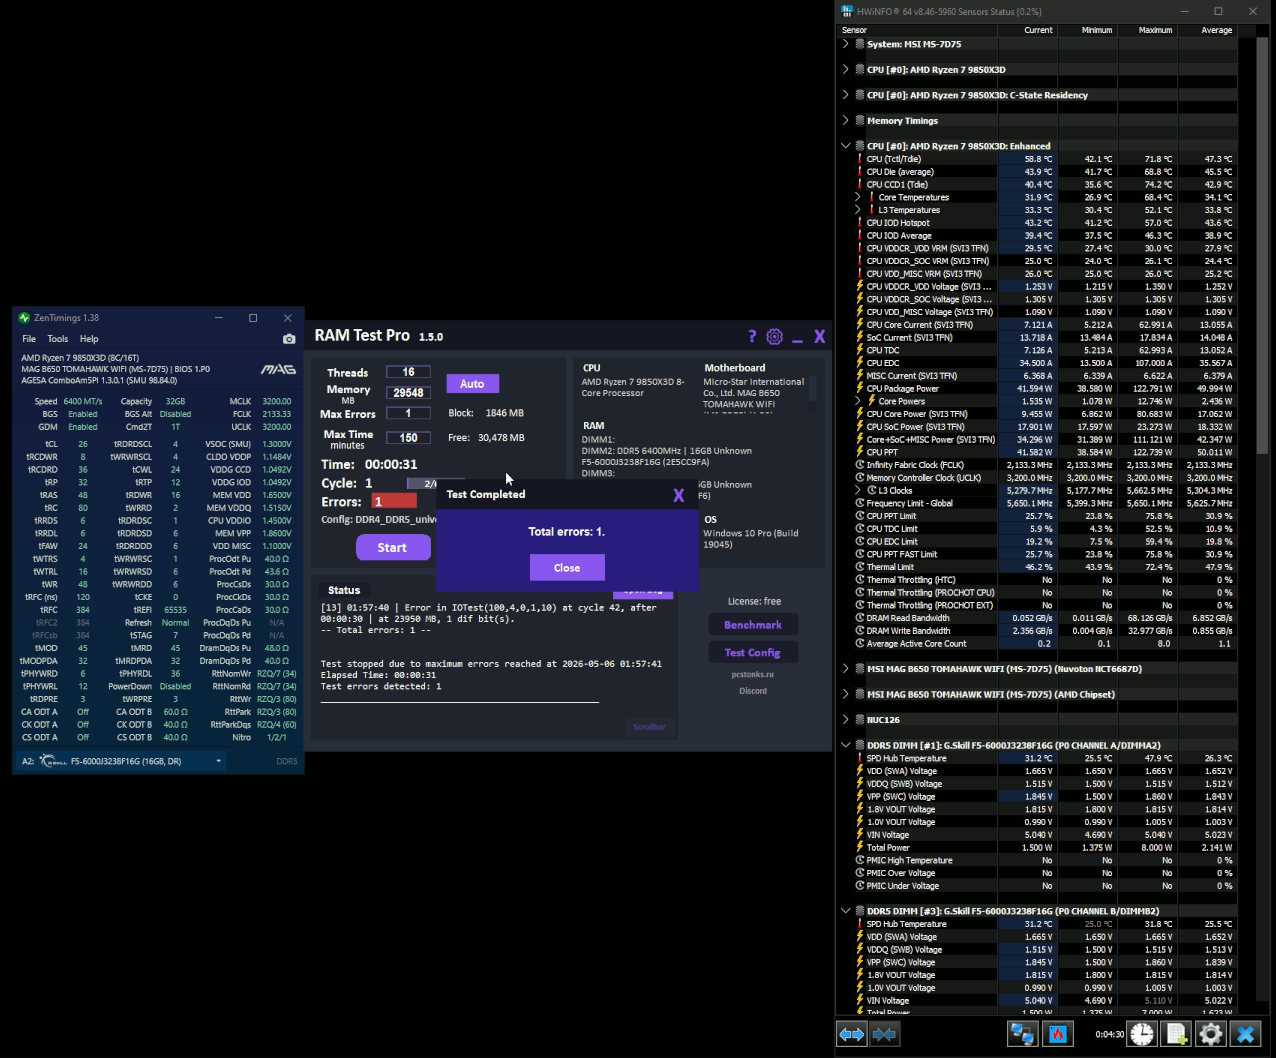Click the ZenTimings screenshot camera icon

coord(289,339)
